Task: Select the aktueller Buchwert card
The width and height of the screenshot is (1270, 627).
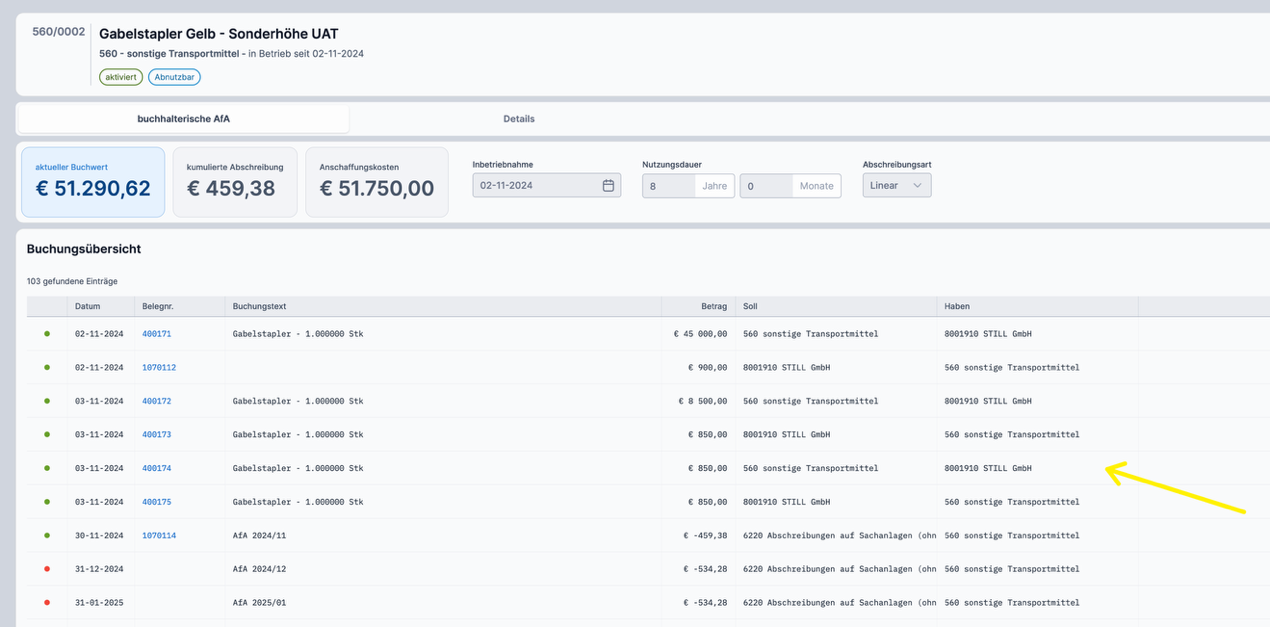Action: coord(93,182)
